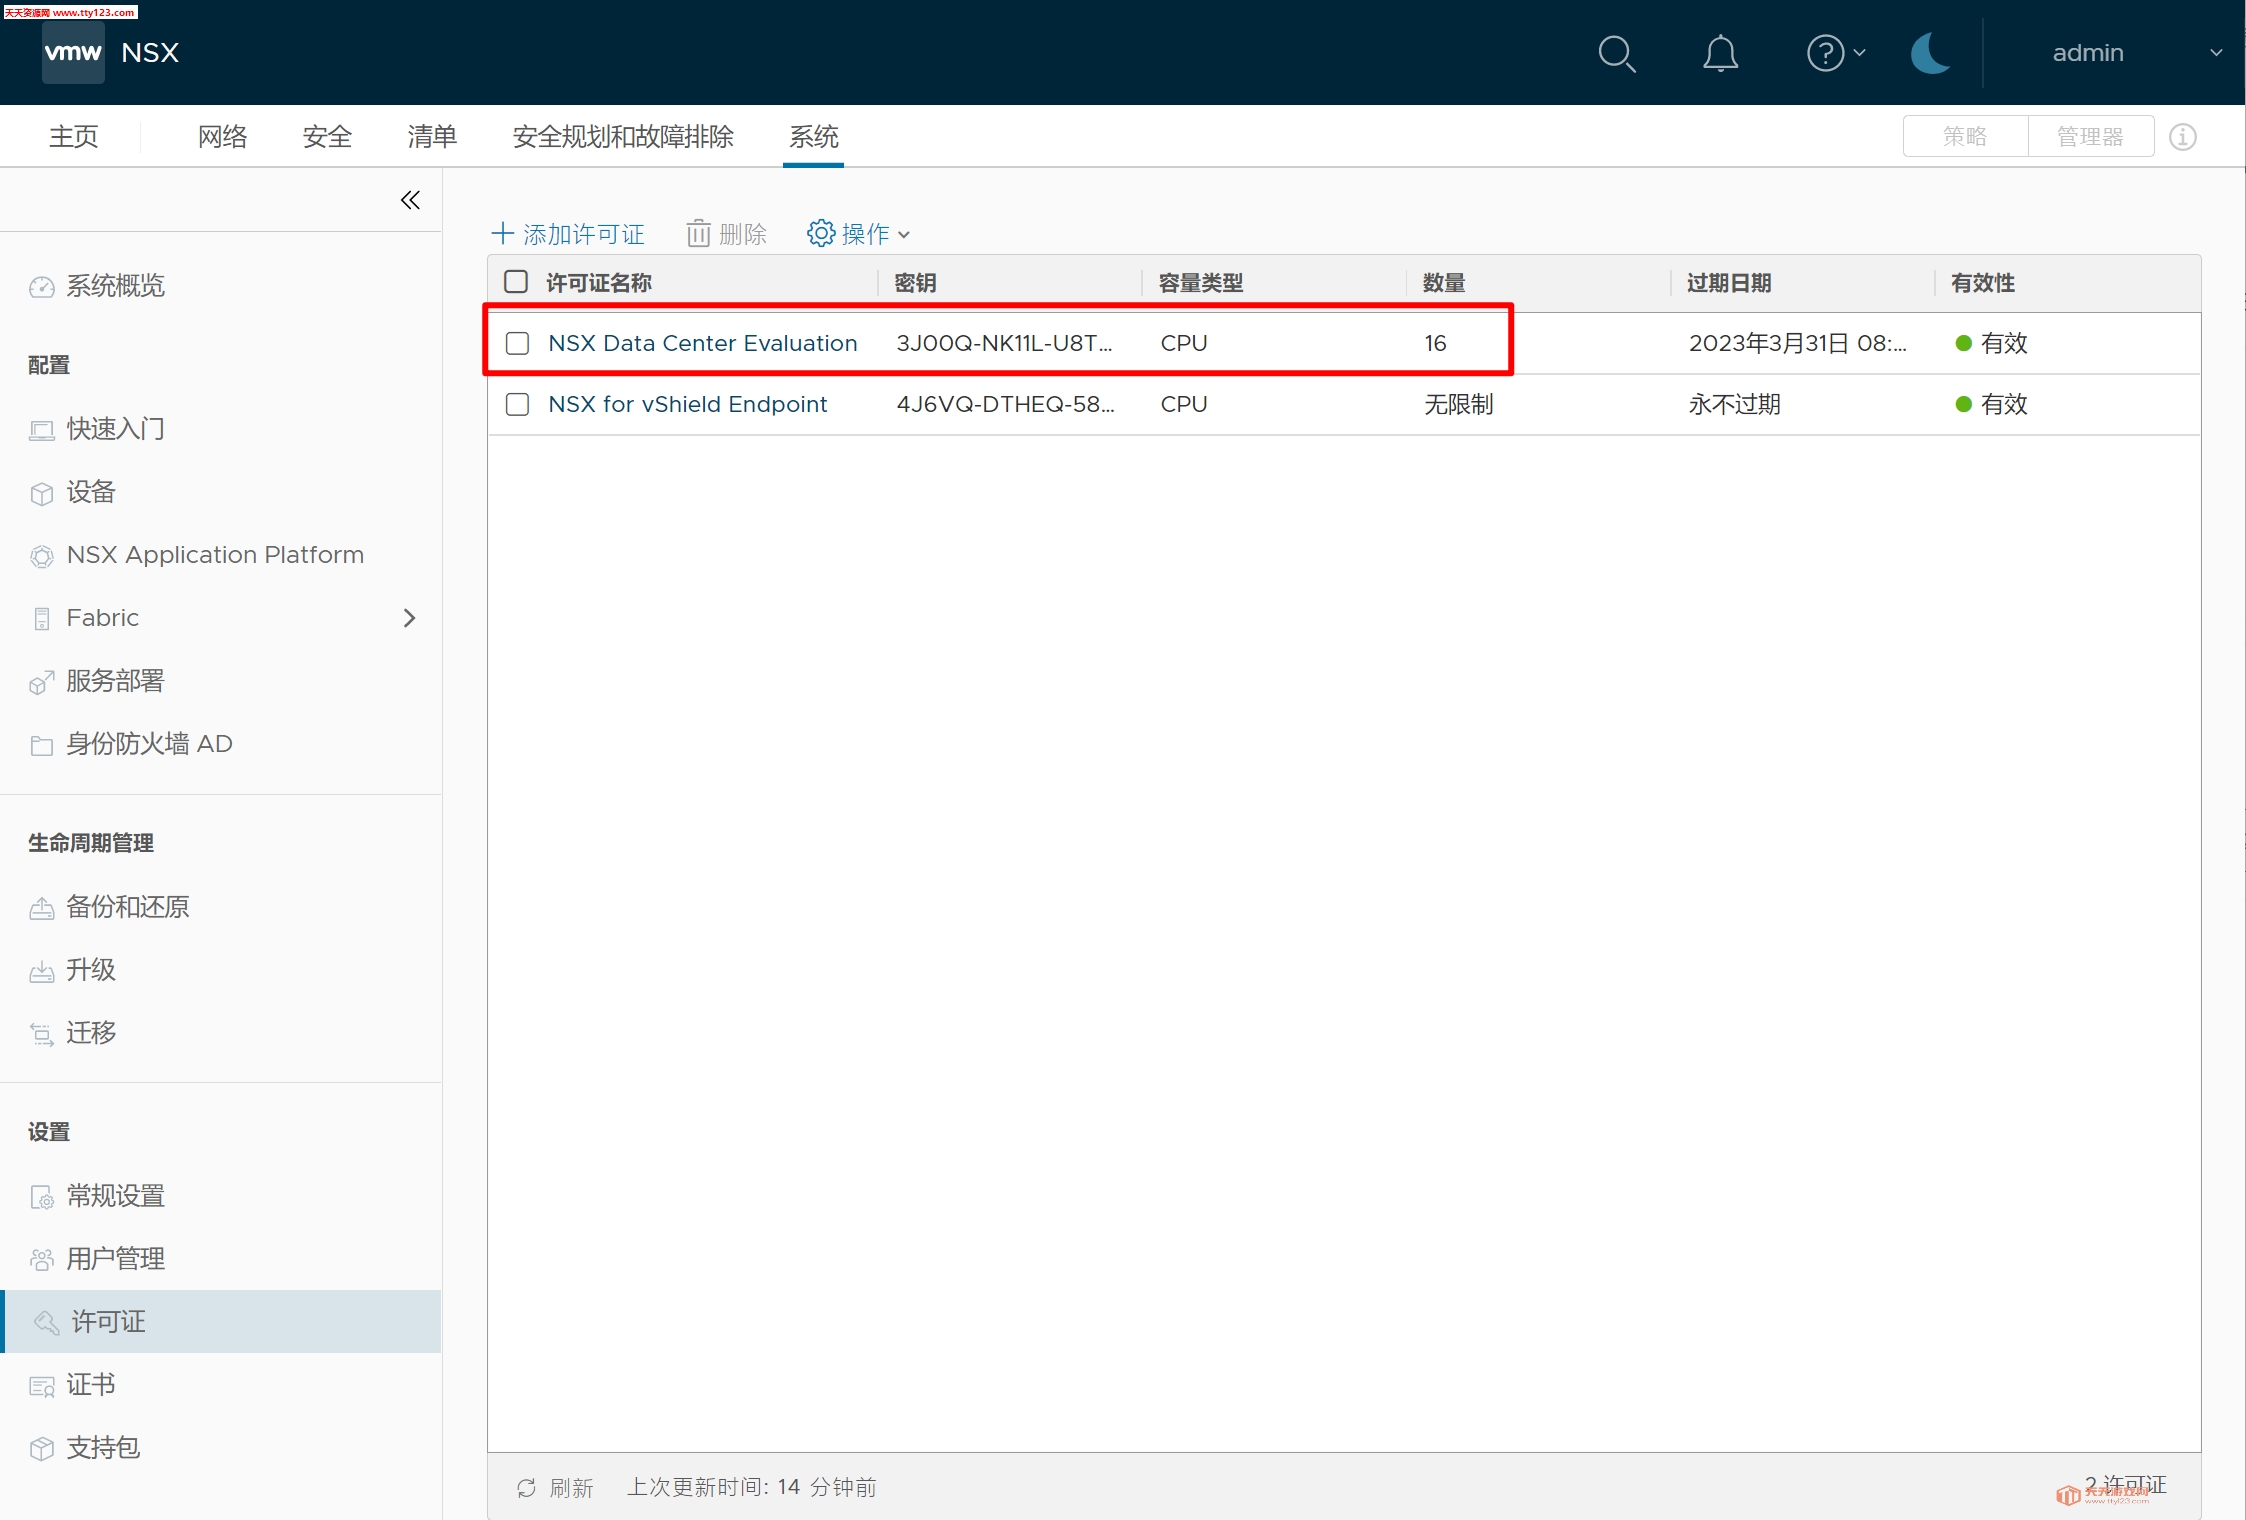Viewport: 2246px width, 1520px height.
Task: Click the 用户管理 people icon
Action: coord(42,1260)
